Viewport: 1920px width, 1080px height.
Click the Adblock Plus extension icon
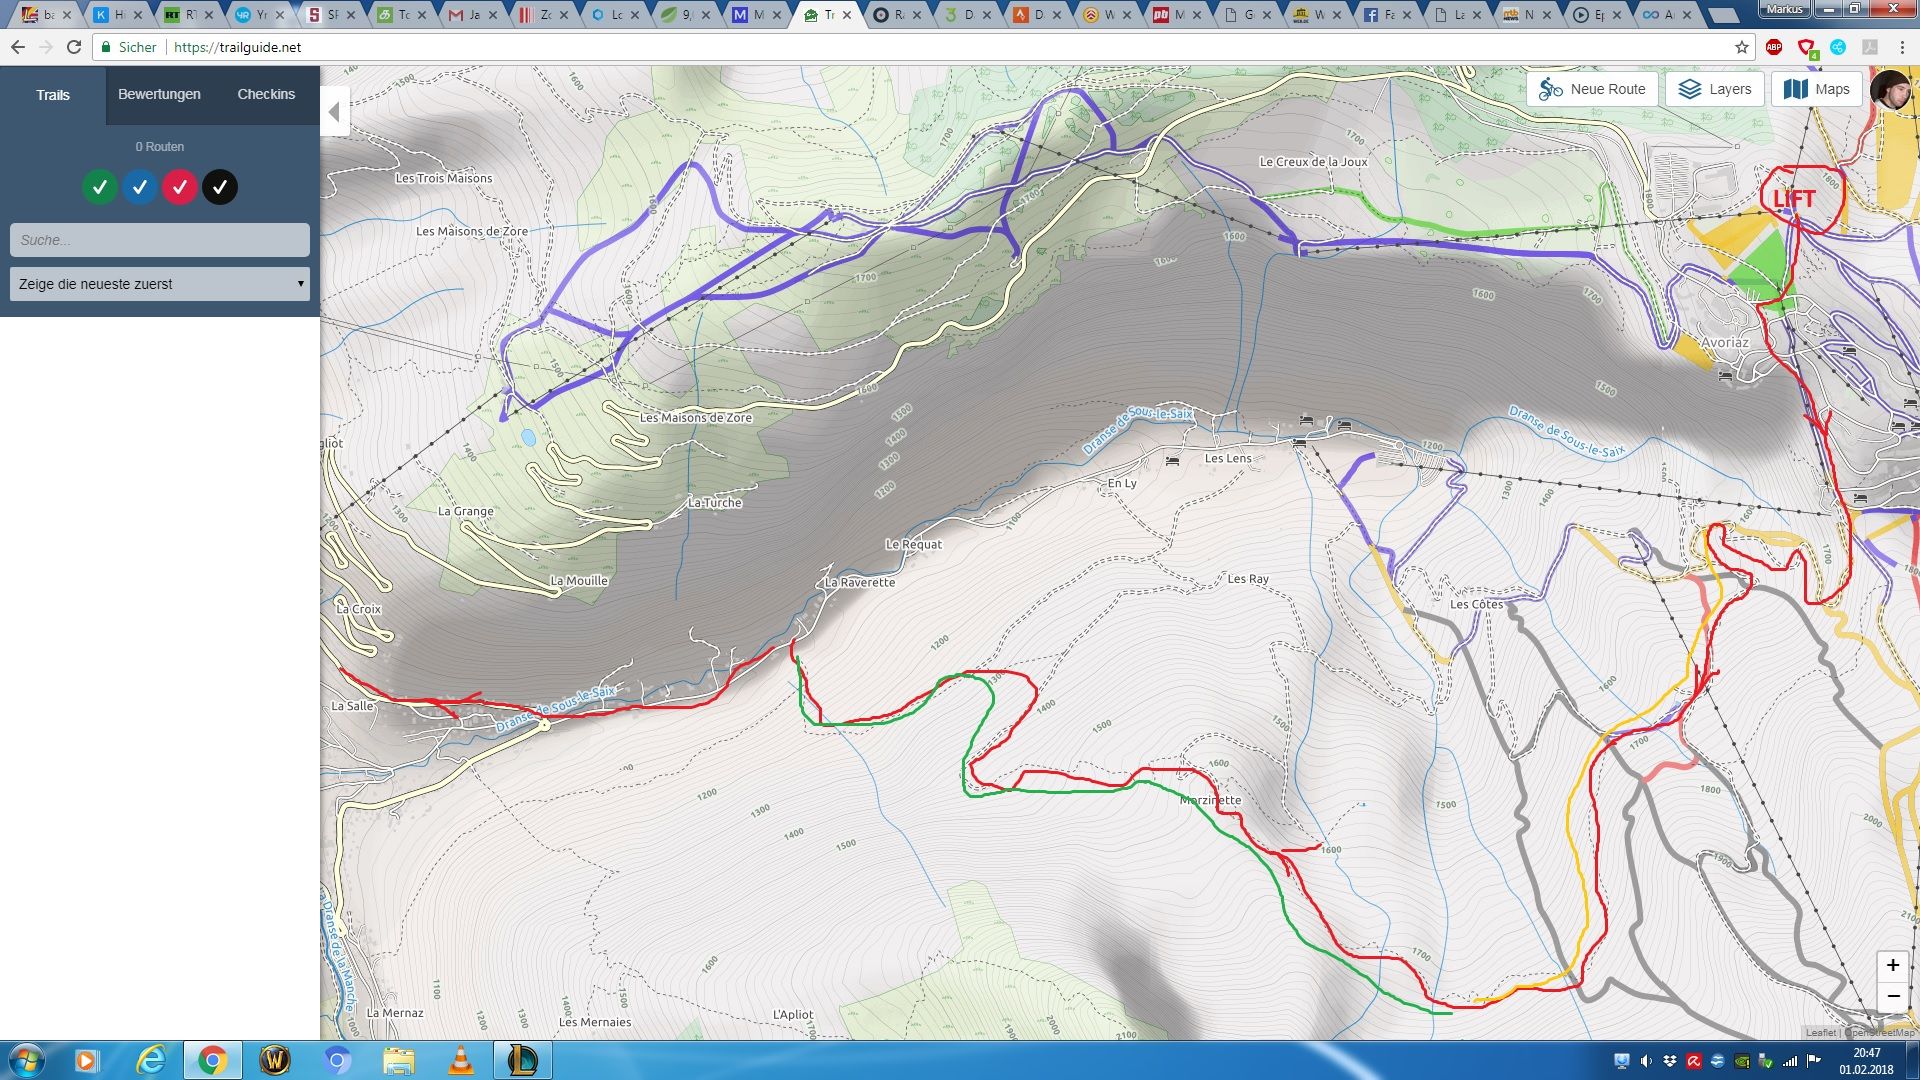click(x=1774, y=47)
